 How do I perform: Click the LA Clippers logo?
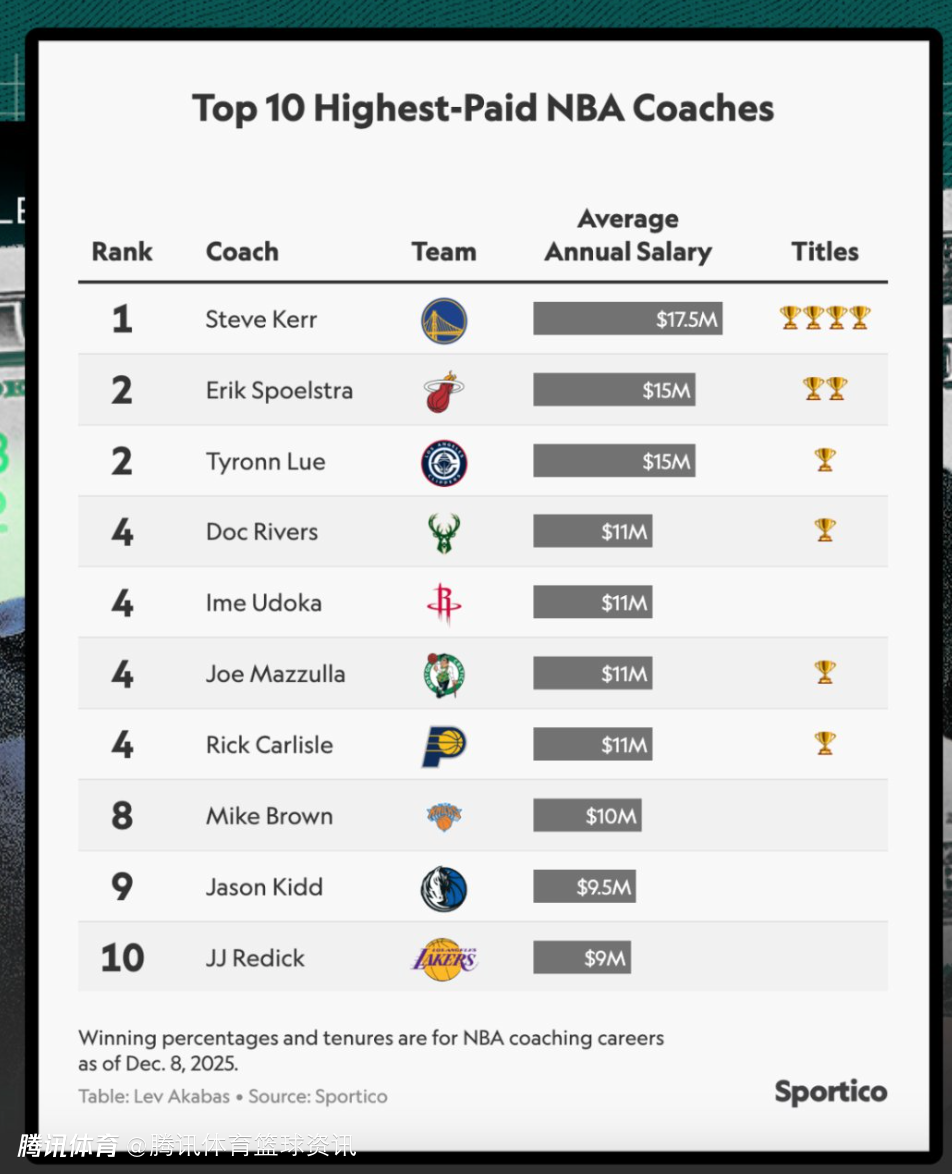coord(443,462)
